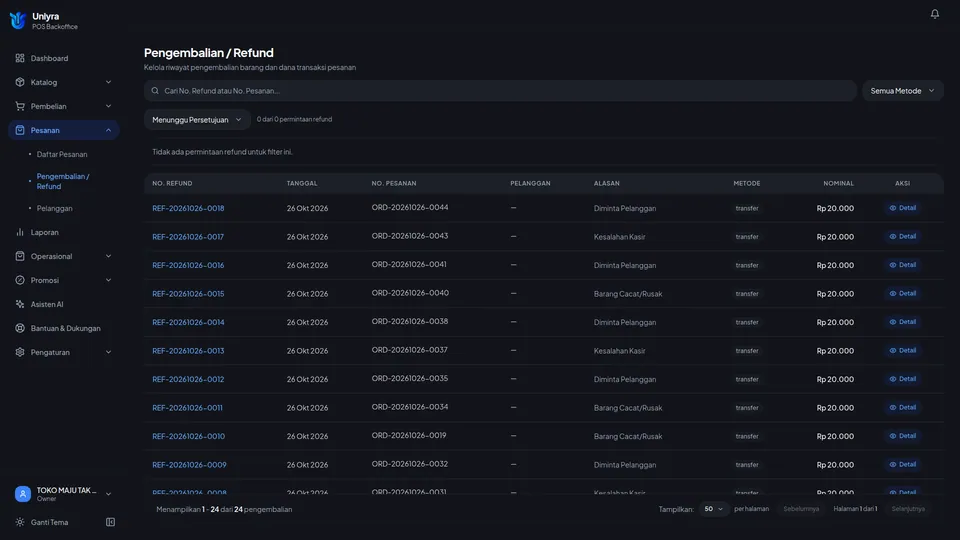The width and height of the screenshot is (960, 540).
Task: Click the Dashboard grid icon
Action: tap(20, 58)
